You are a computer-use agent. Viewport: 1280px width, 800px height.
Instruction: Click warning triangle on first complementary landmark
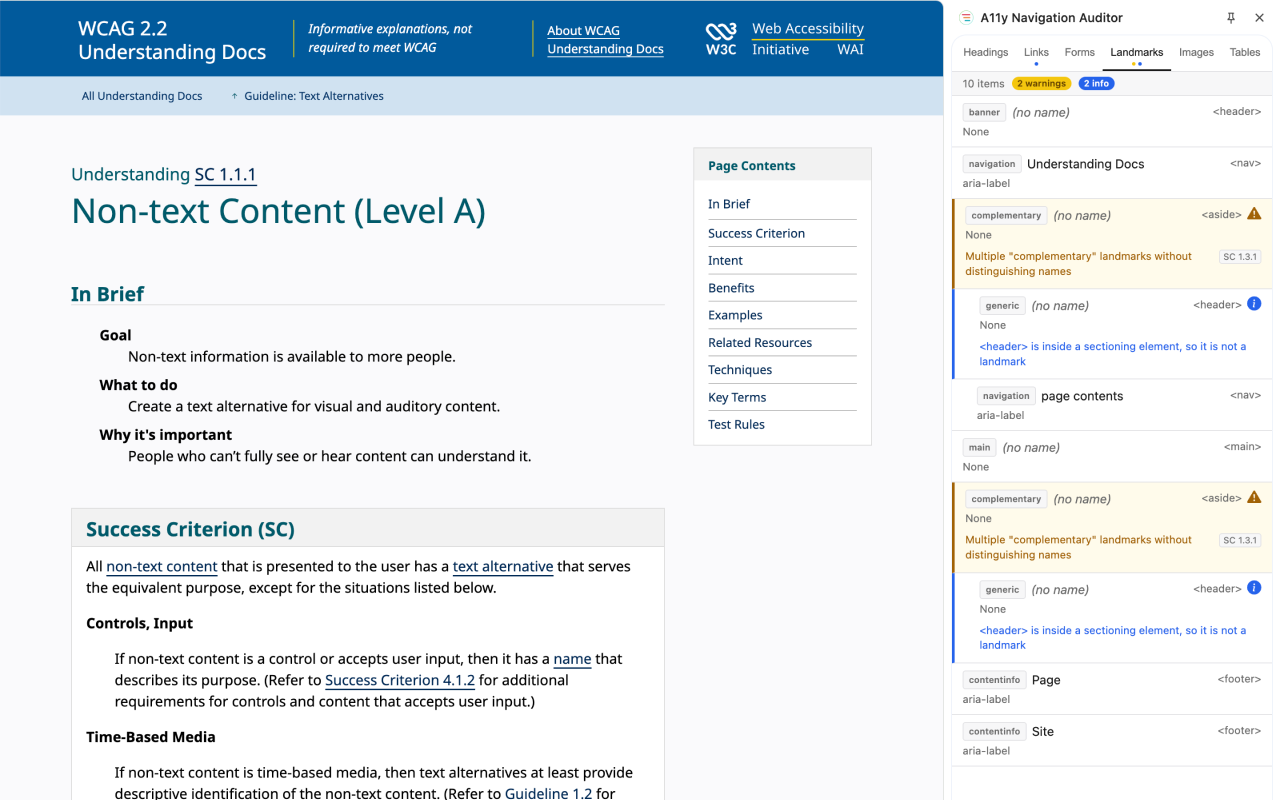[x=1254, y=214]
